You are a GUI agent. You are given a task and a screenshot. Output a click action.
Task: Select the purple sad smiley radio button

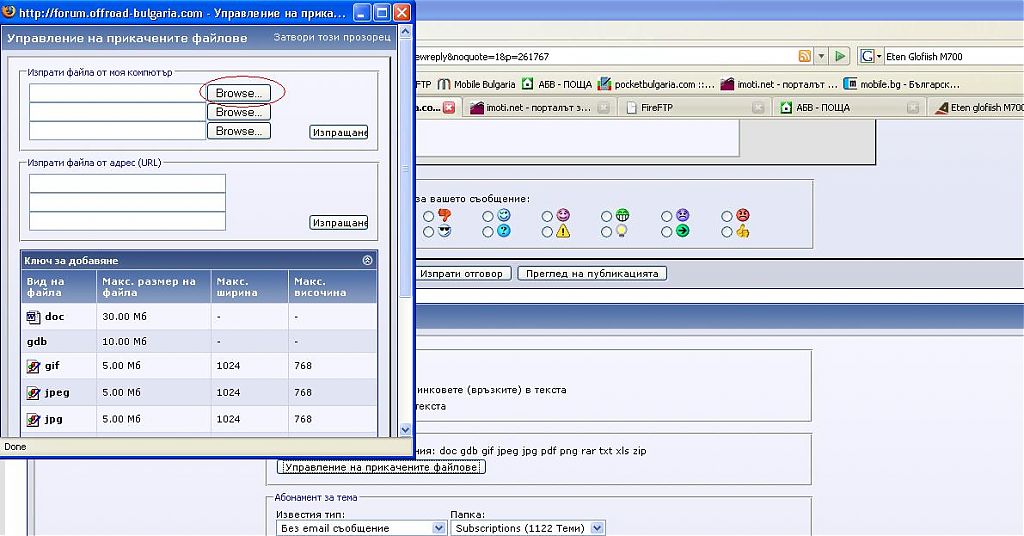point(667,216)
